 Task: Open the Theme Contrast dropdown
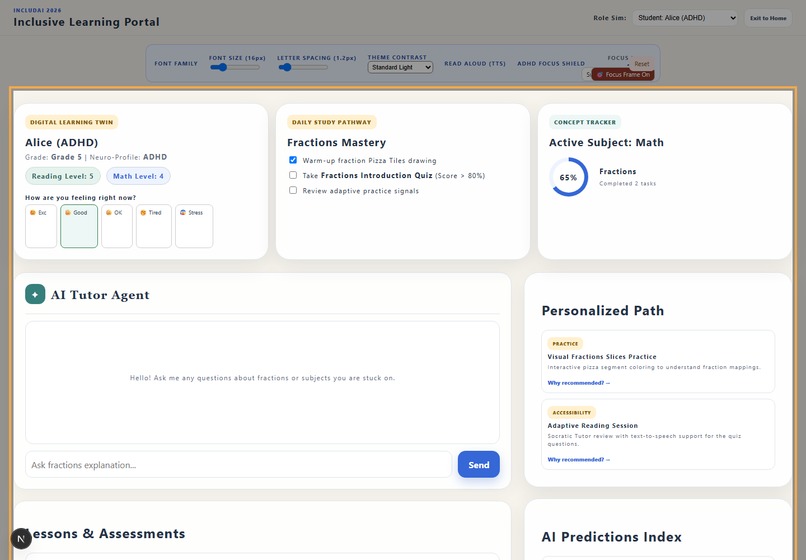(x=400, y=67)
